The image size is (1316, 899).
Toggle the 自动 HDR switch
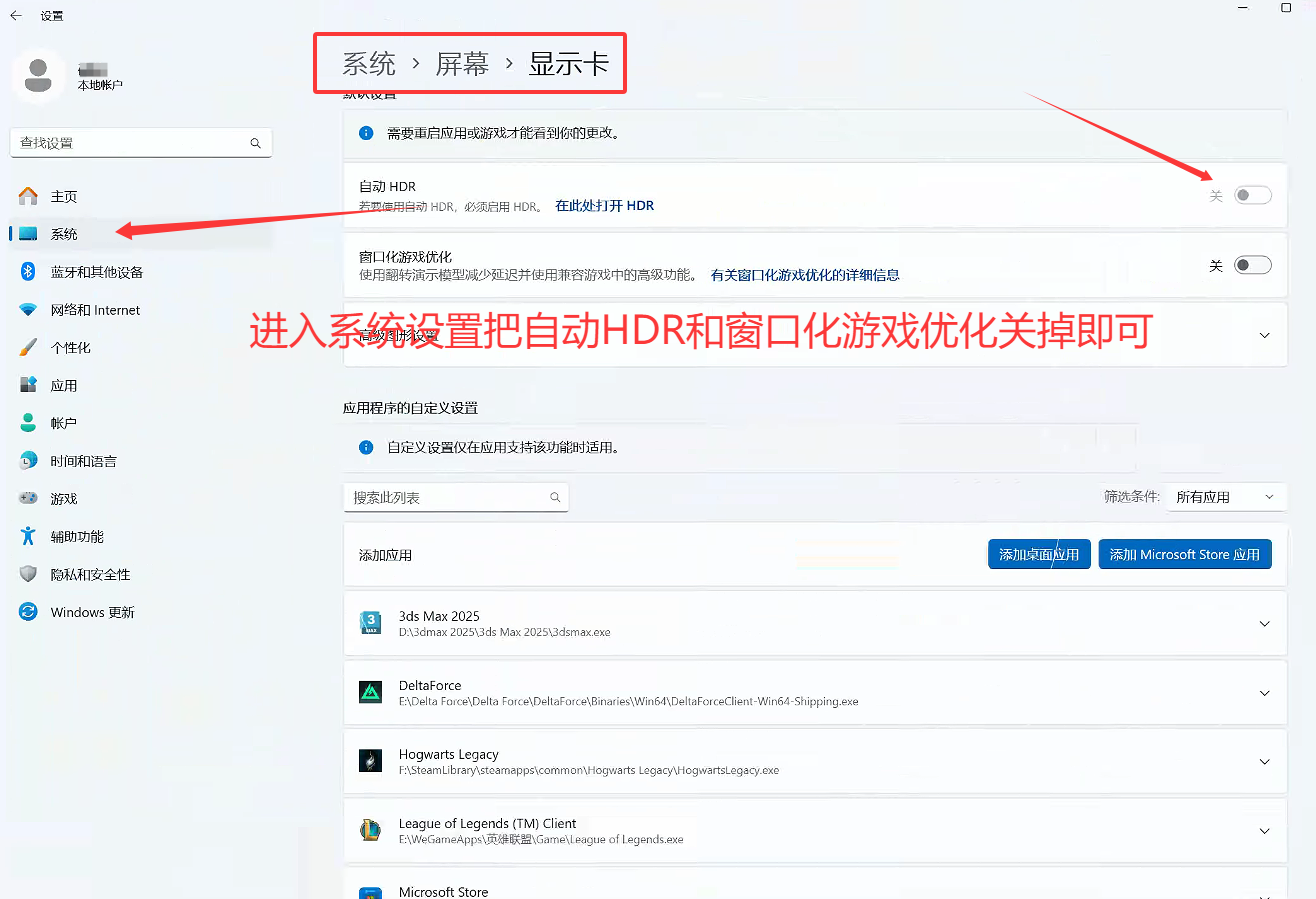click(x=1251, y=195)
